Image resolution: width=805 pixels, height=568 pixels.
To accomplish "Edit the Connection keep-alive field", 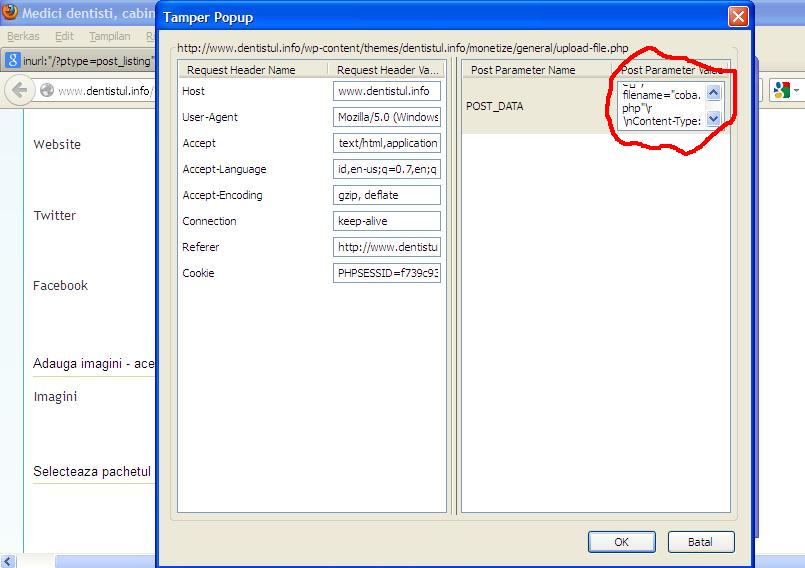I will pyautogui.click(x=387, y=221).
